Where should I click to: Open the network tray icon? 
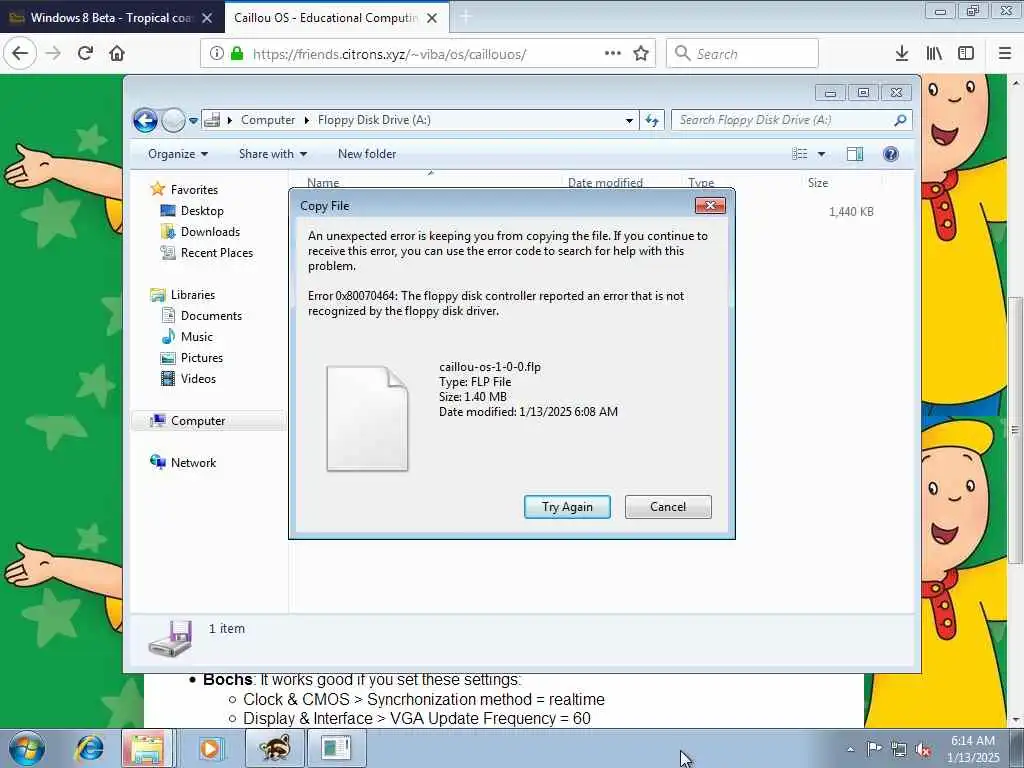coord(899,750)
